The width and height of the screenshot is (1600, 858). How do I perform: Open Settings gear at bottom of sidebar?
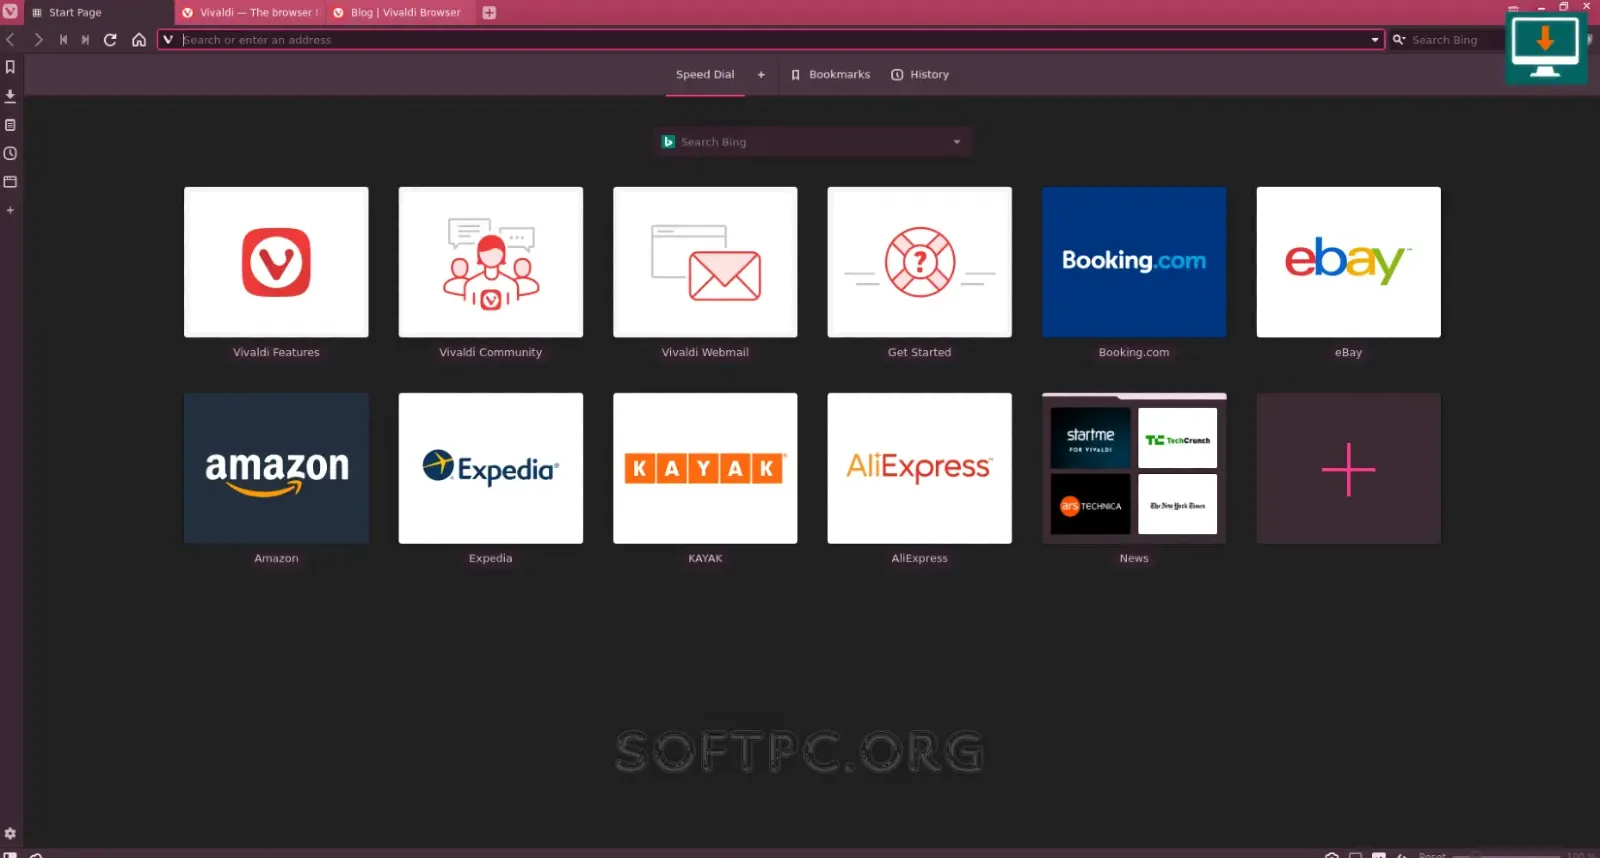[10, 833]
